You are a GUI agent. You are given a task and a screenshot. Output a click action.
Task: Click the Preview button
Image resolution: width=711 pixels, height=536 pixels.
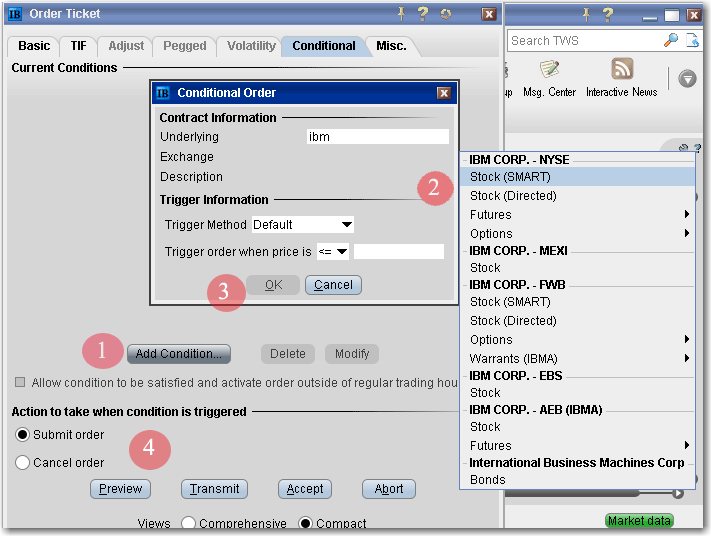tap(120, 489)
